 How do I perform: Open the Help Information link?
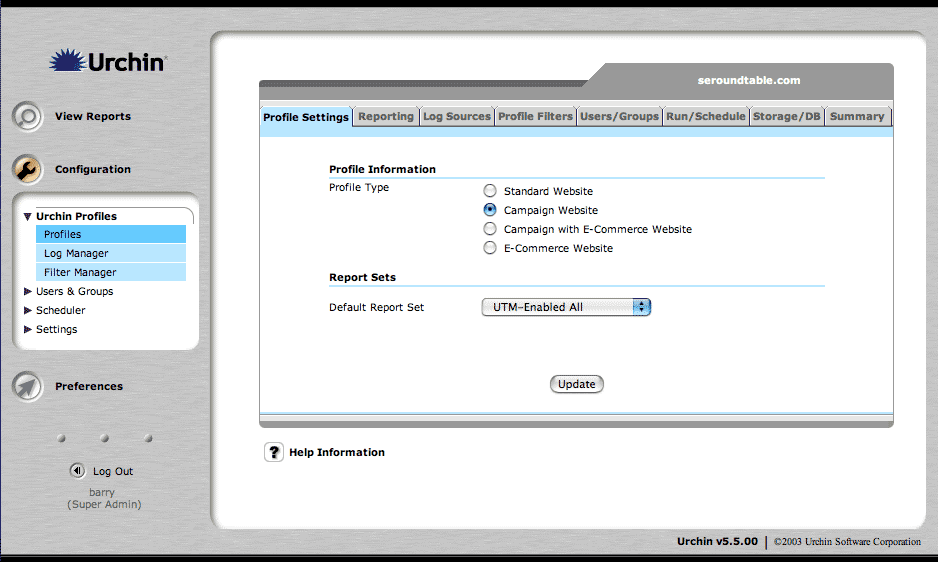tap(337, 452)
